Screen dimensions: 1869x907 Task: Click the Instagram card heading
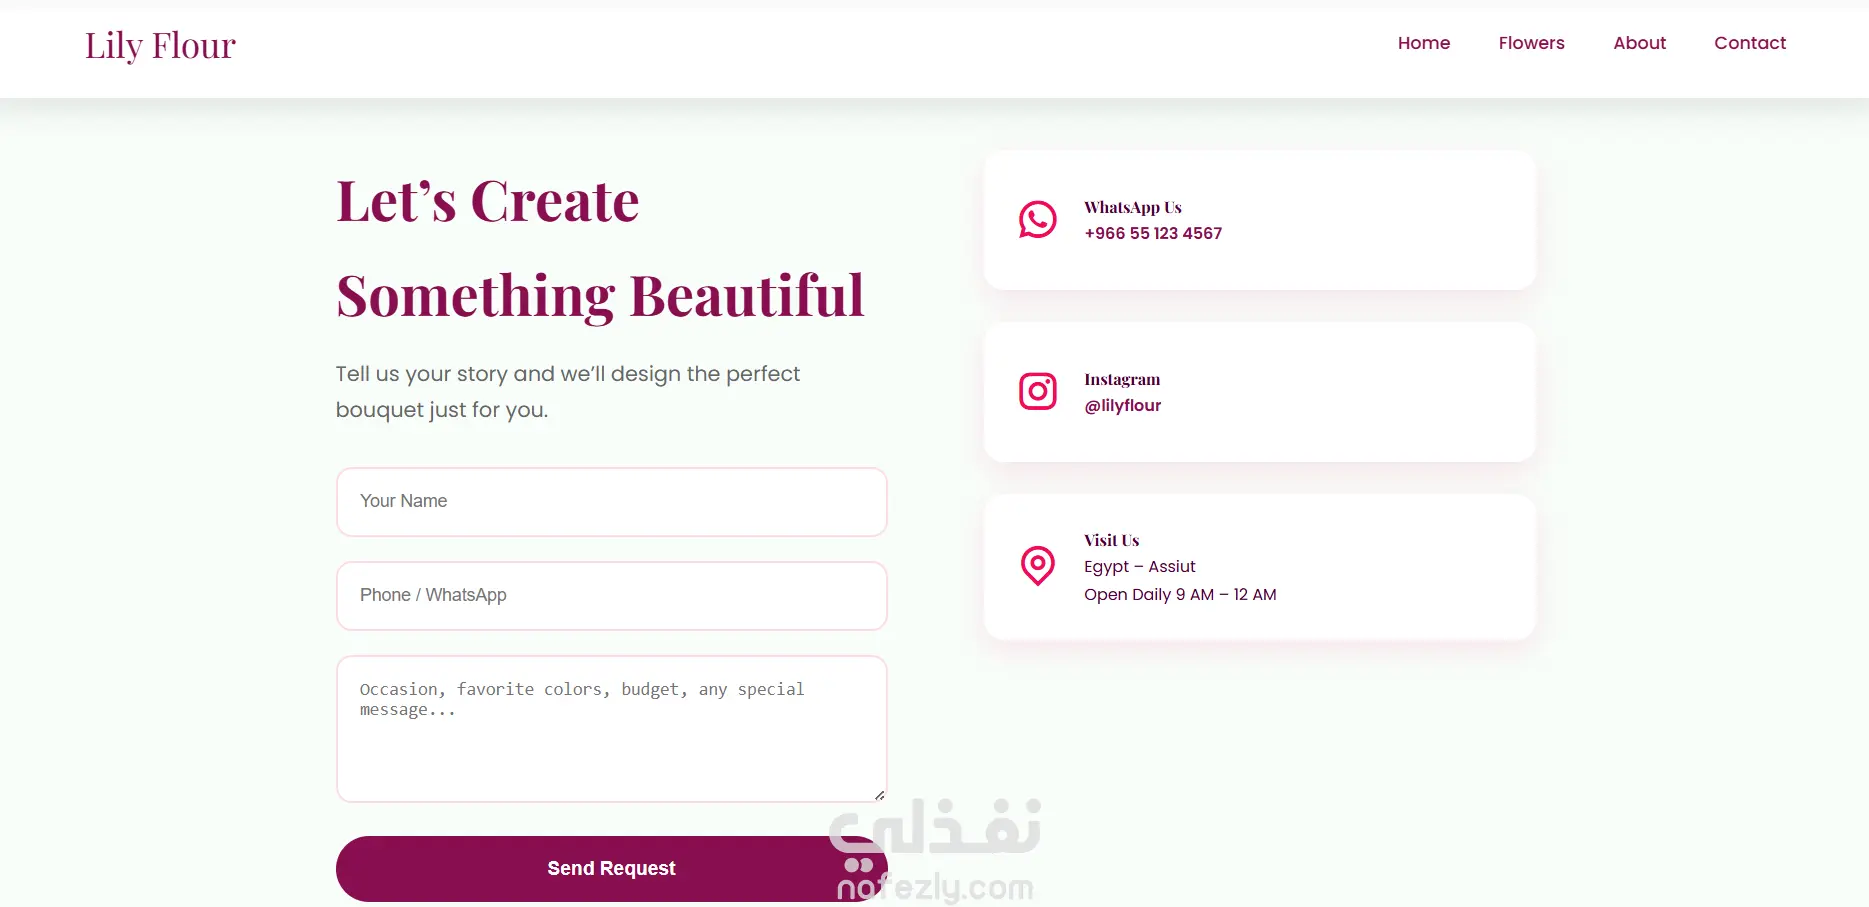pyautogui.click(x=1122, y=379)
